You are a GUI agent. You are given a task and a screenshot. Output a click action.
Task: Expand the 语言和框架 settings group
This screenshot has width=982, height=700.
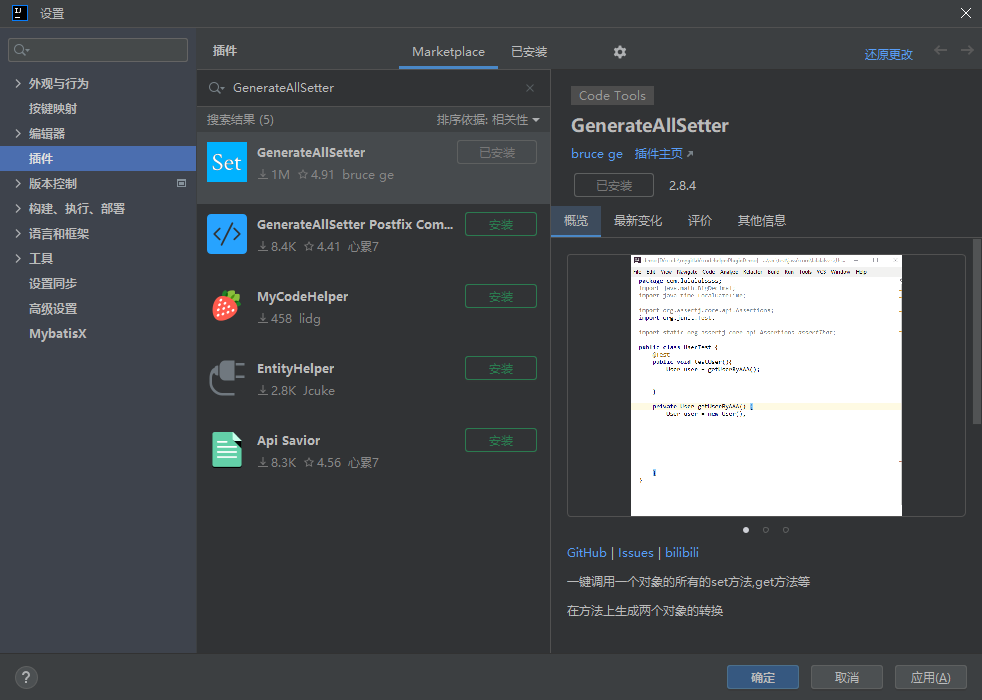[x=18, y=234]
